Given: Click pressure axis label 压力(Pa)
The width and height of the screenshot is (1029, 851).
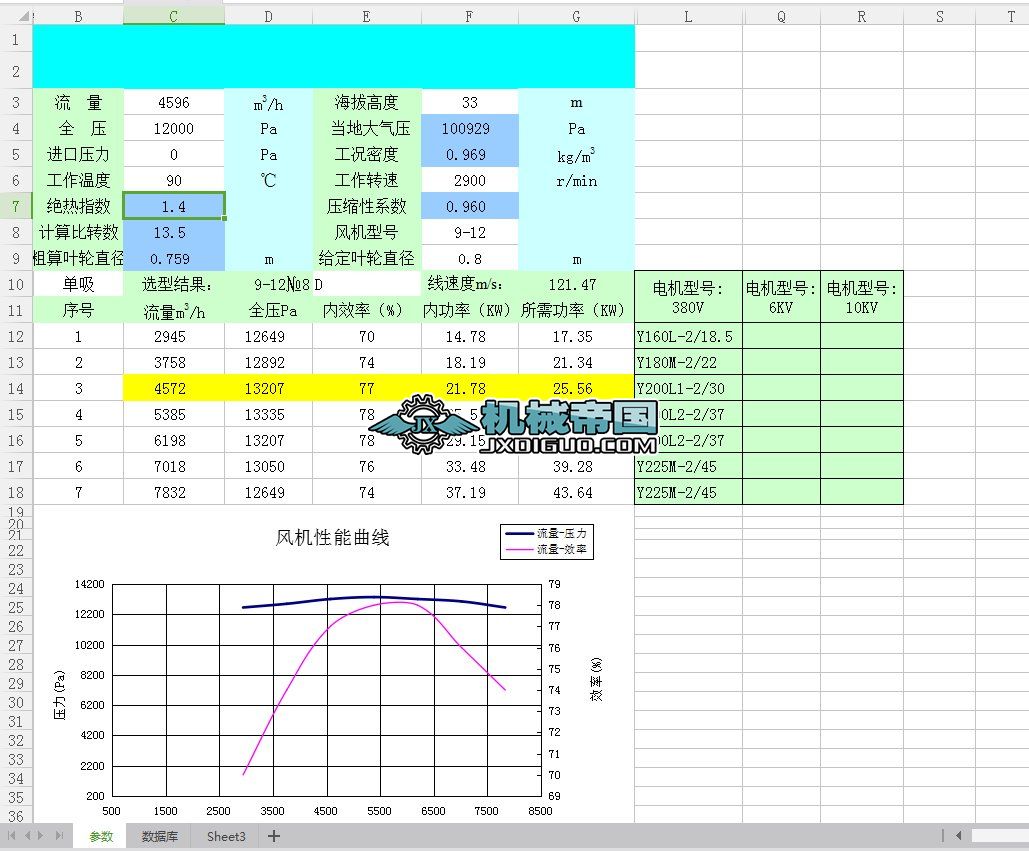Looking at the screenshot, I should click(x=60, y=695).
